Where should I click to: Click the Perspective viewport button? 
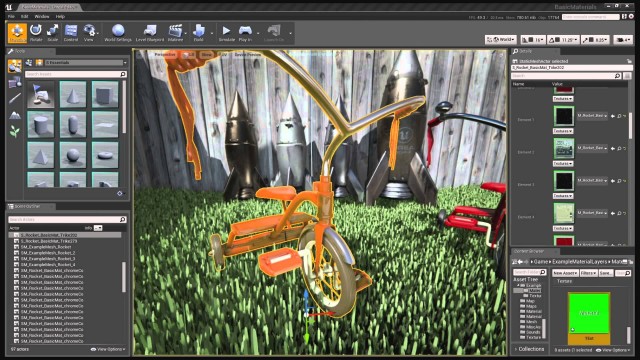coord(165,55)
